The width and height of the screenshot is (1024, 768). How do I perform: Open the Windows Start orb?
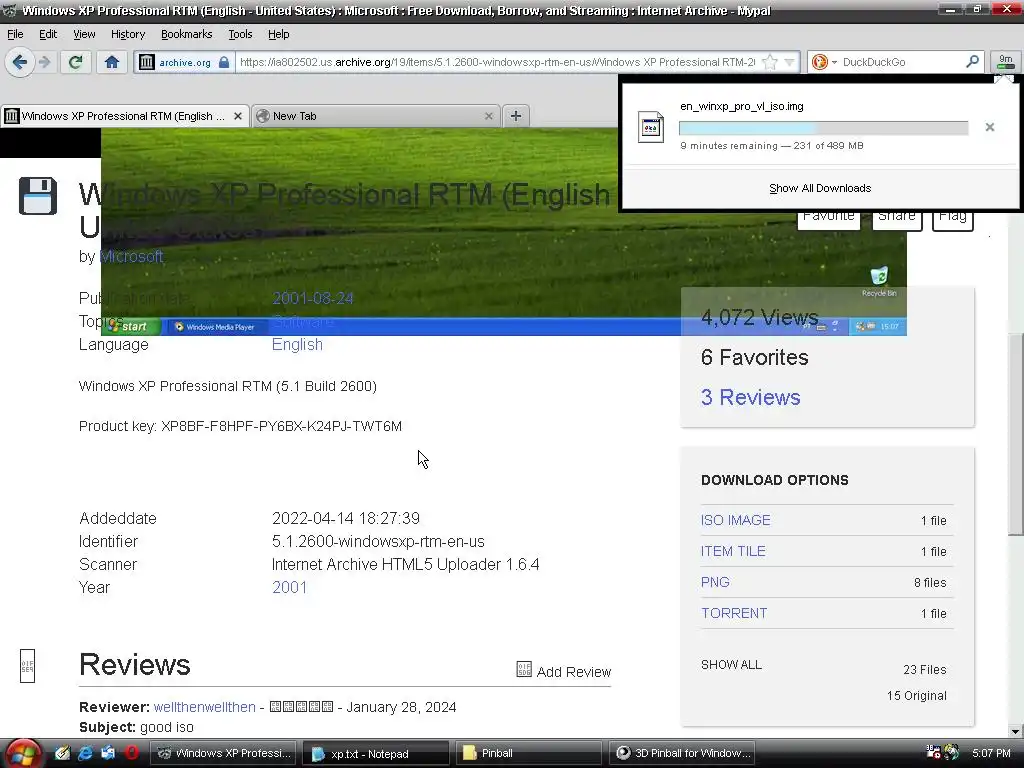(x=23, y=753)
